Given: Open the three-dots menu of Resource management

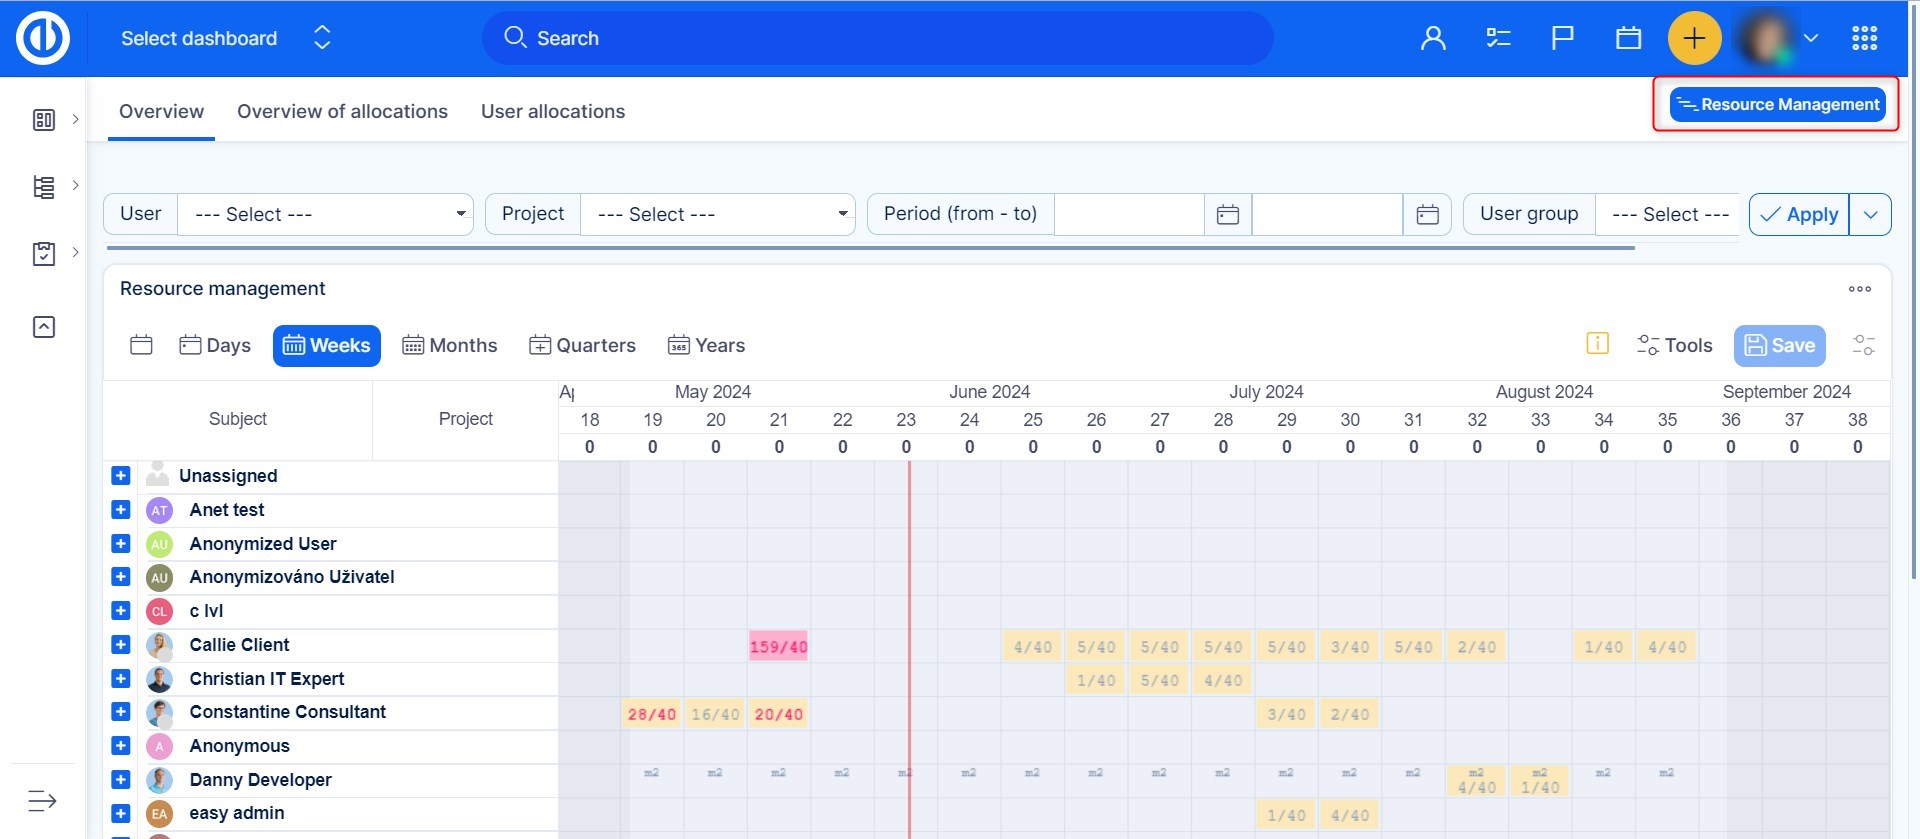Looking at the screenshot, I should tap(1859, 289).
